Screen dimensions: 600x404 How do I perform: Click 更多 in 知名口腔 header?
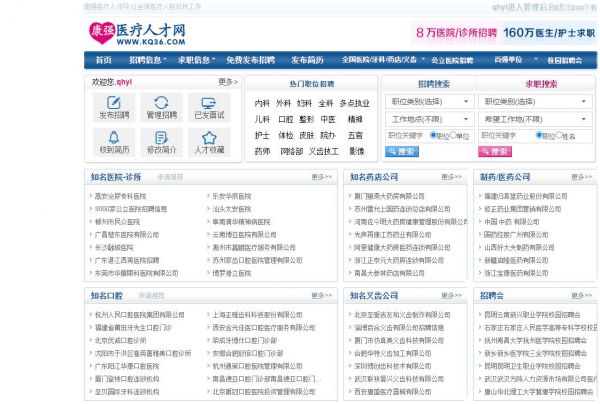(x=322, y=295)
